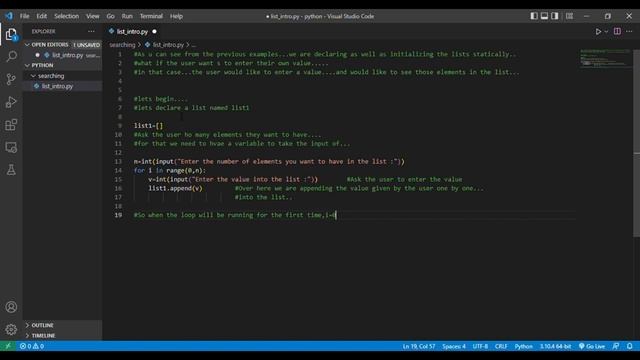This screenshot has height=360, width=640.
Task: Open the Accounts menu icon
Action: 11,307
